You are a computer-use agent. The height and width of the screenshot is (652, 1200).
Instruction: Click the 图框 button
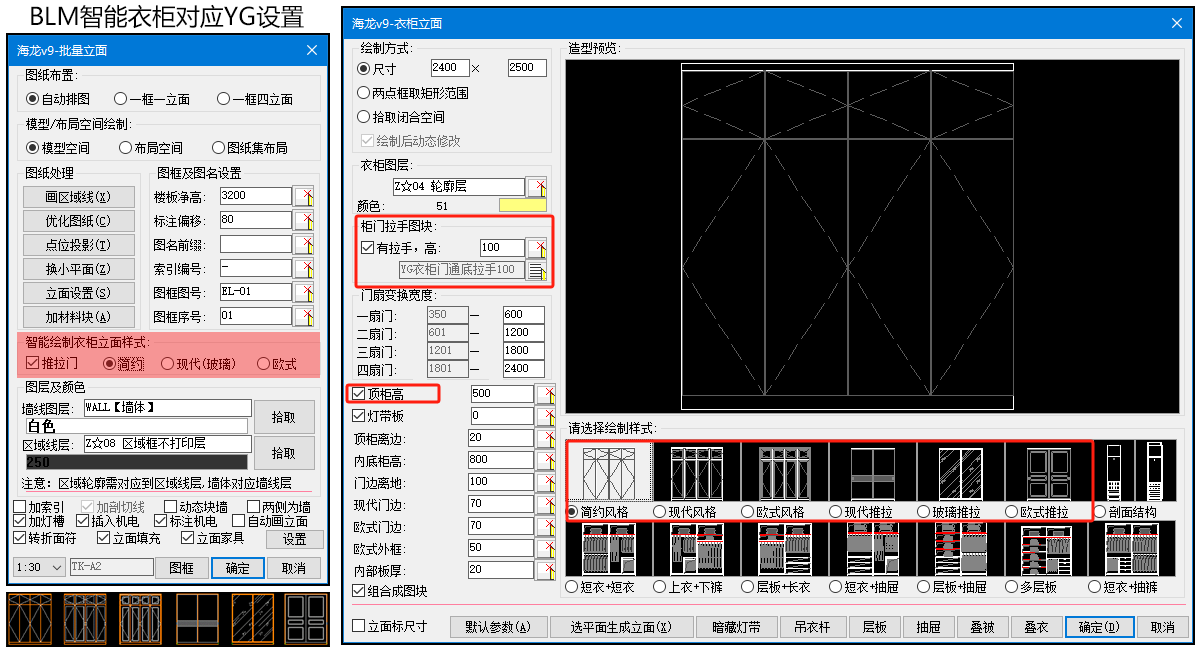pyautogui.click(x=181, y=567)
